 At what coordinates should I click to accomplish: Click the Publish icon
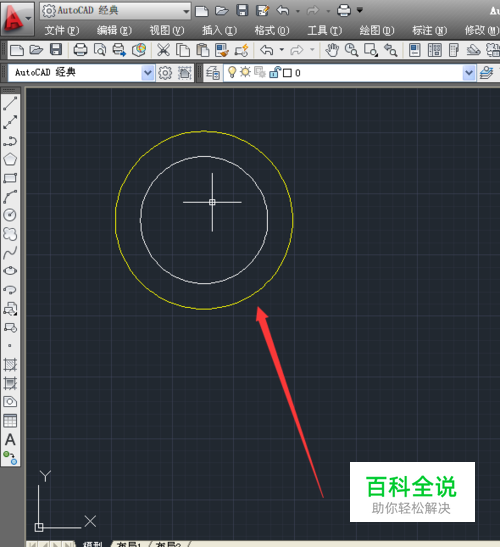point(119,50)
